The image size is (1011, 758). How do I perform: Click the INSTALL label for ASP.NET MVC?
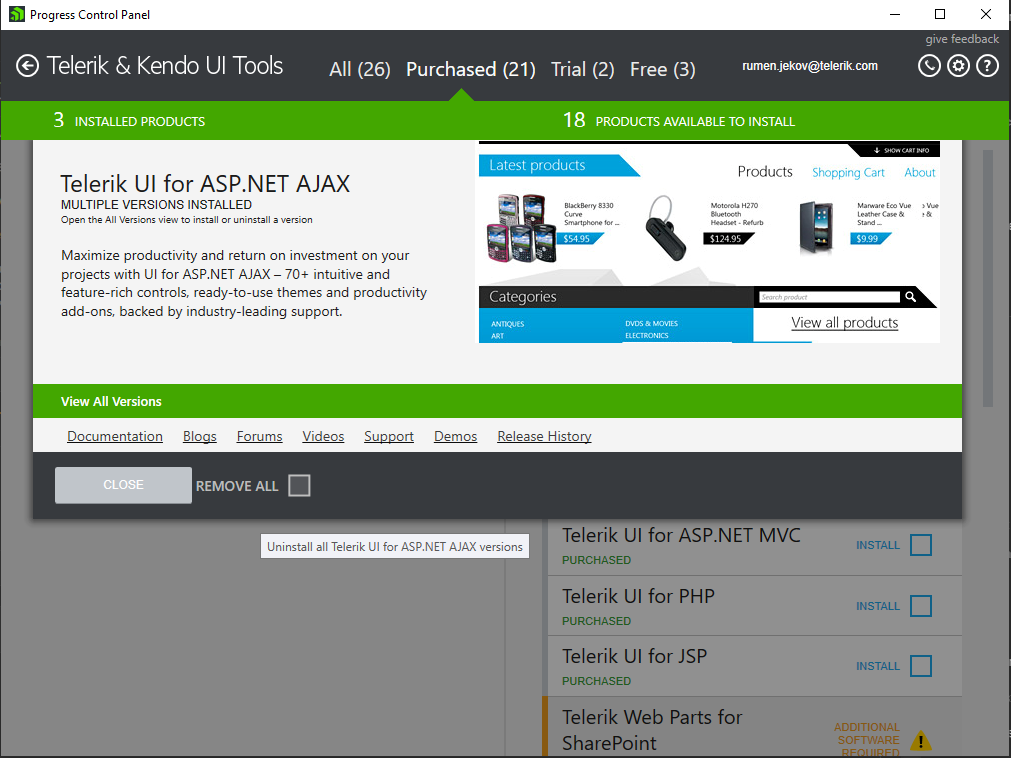878,545
